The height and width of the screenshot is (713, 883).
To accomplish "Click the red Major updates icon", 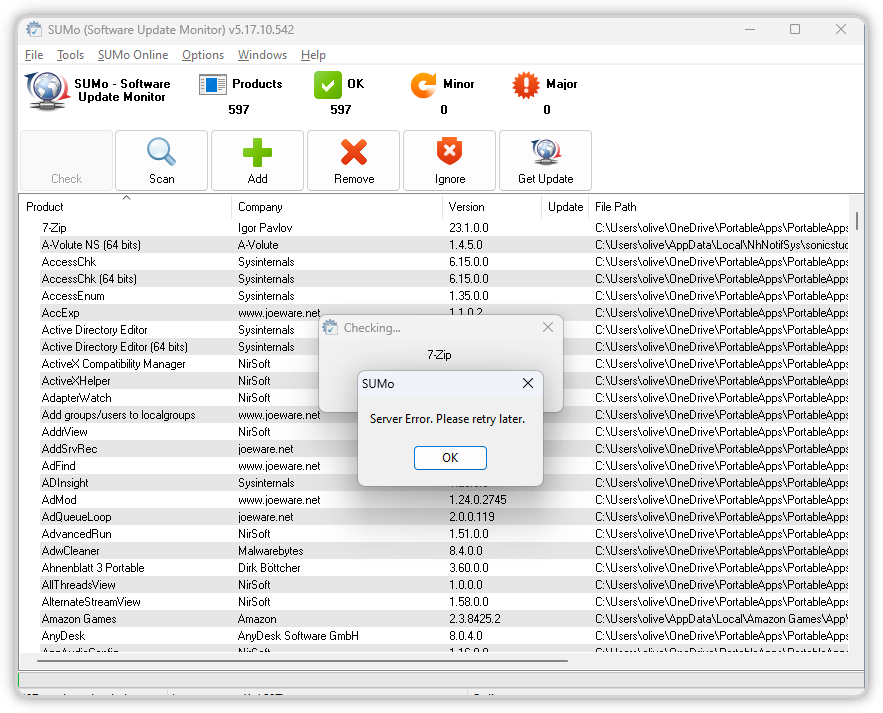I will pyautogui.click(x=525, y=85).
